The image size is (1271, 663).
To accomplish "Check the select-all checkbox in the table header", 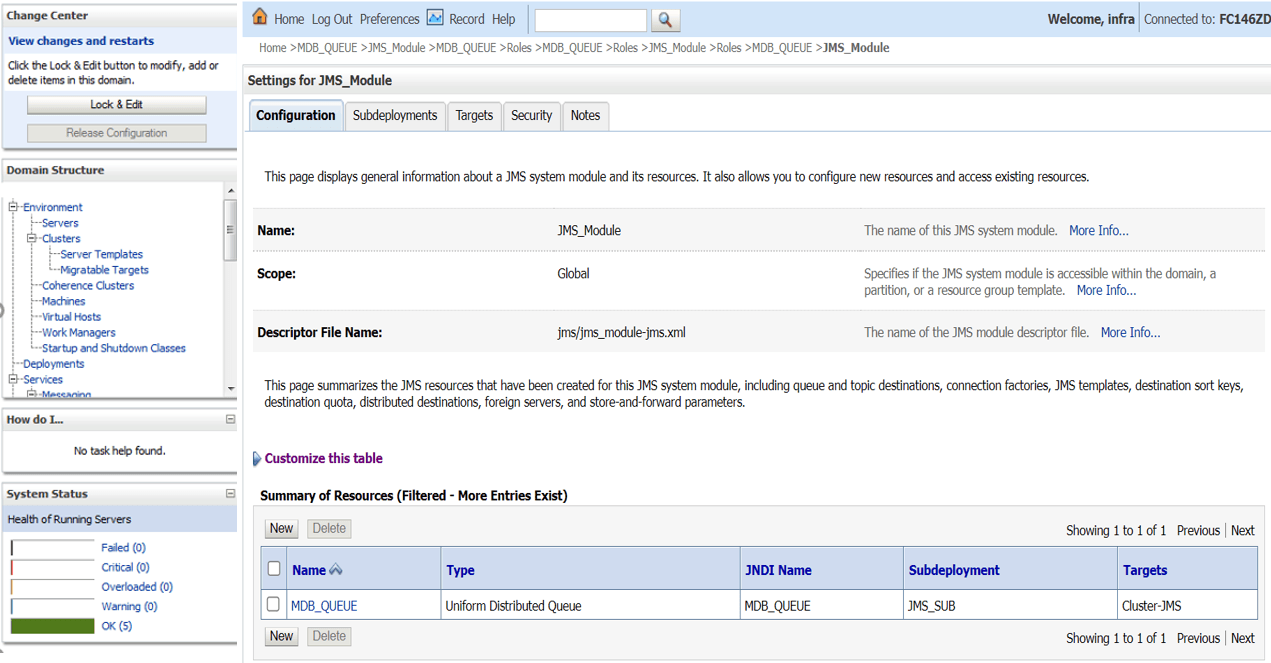I will tap(275, 568).
